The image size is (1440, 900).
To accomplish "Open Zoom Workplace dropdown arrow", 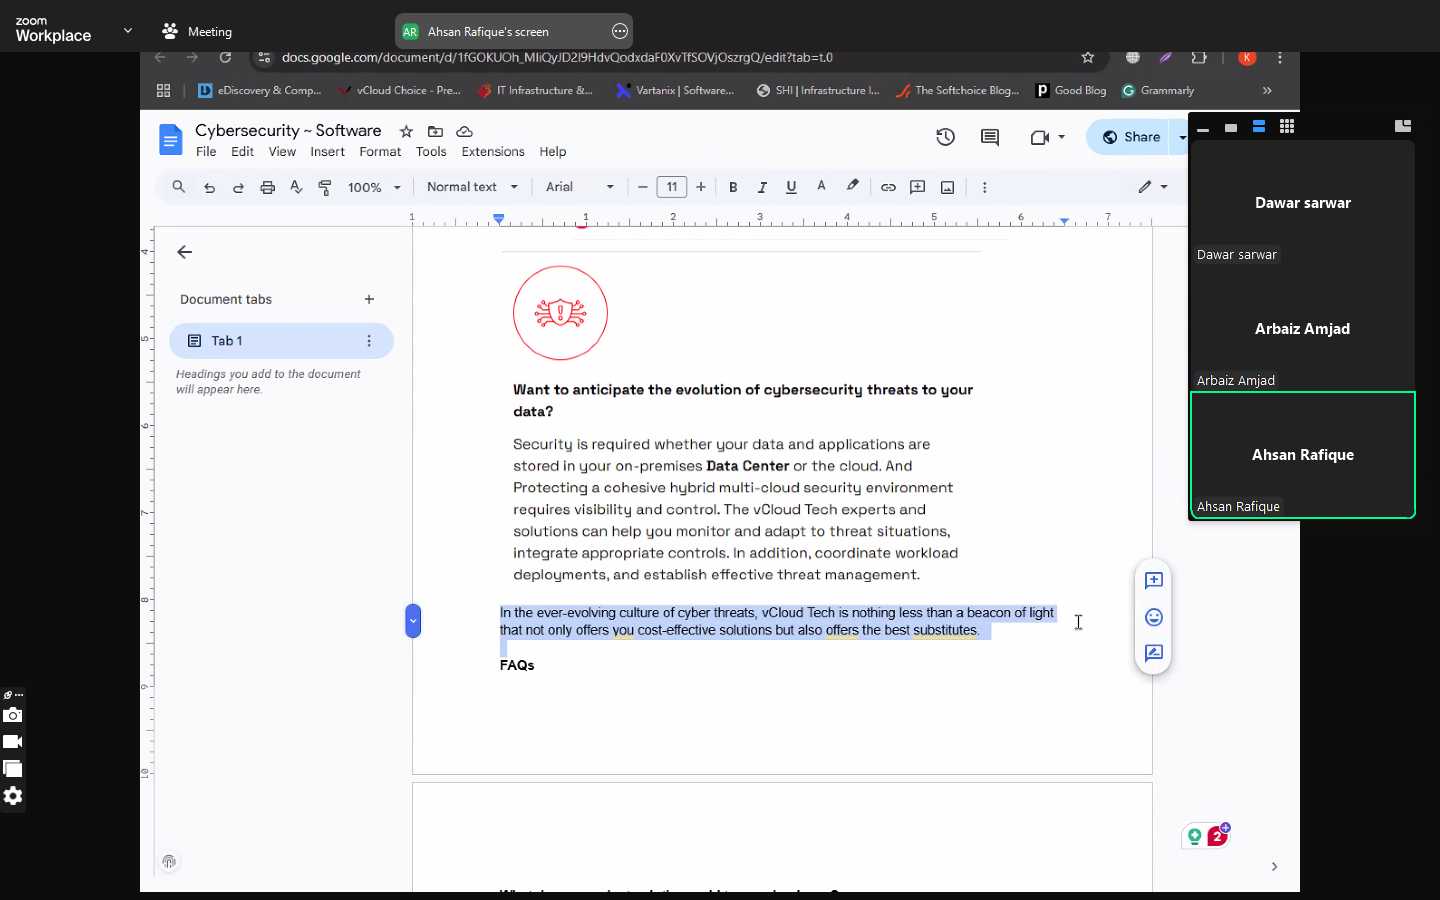I will 128,31.
